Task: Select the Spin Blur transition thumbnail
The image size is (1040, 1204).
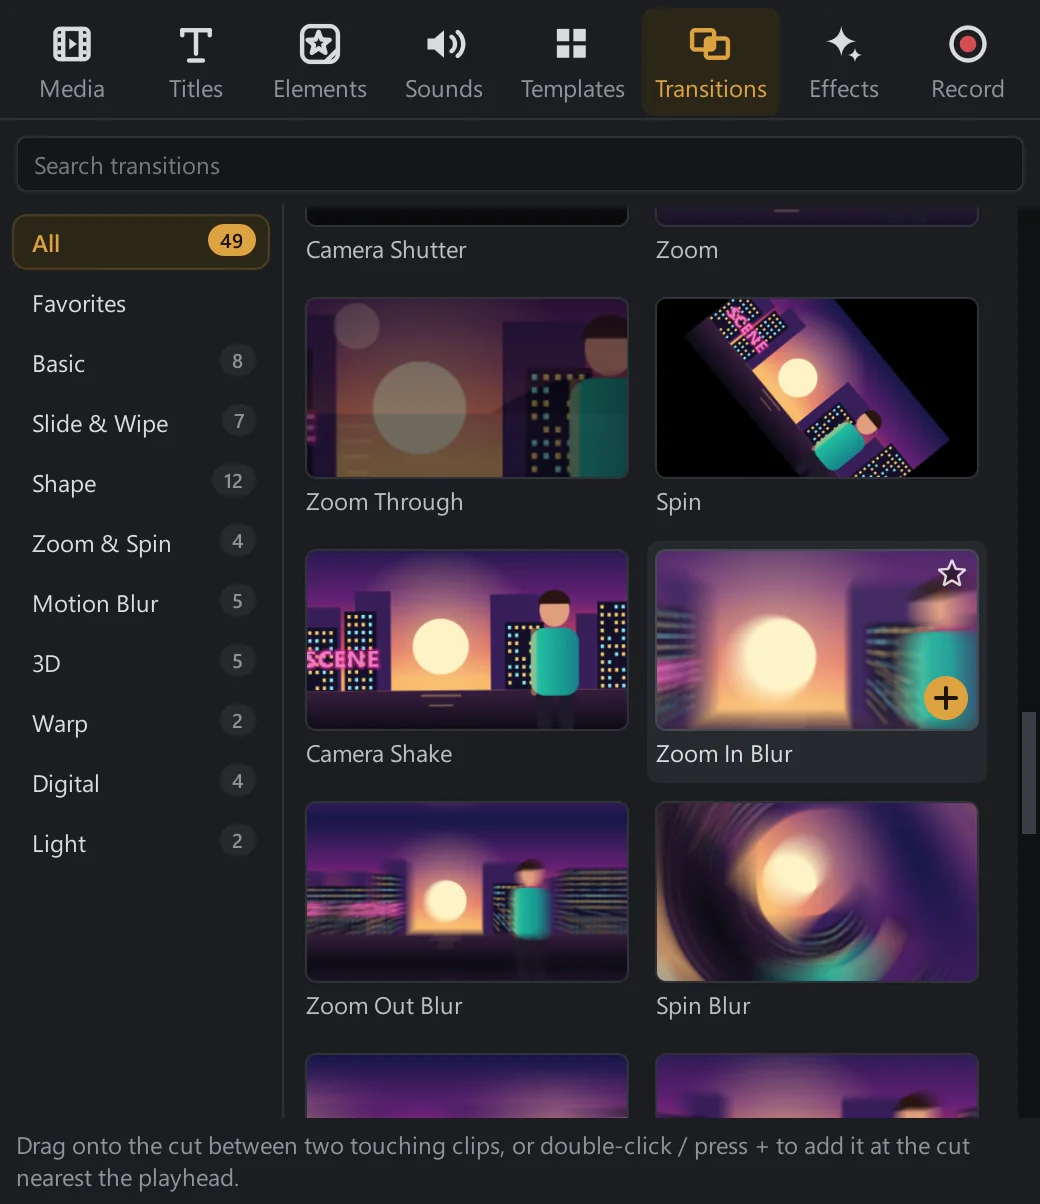Action: (x=817, y=892)
